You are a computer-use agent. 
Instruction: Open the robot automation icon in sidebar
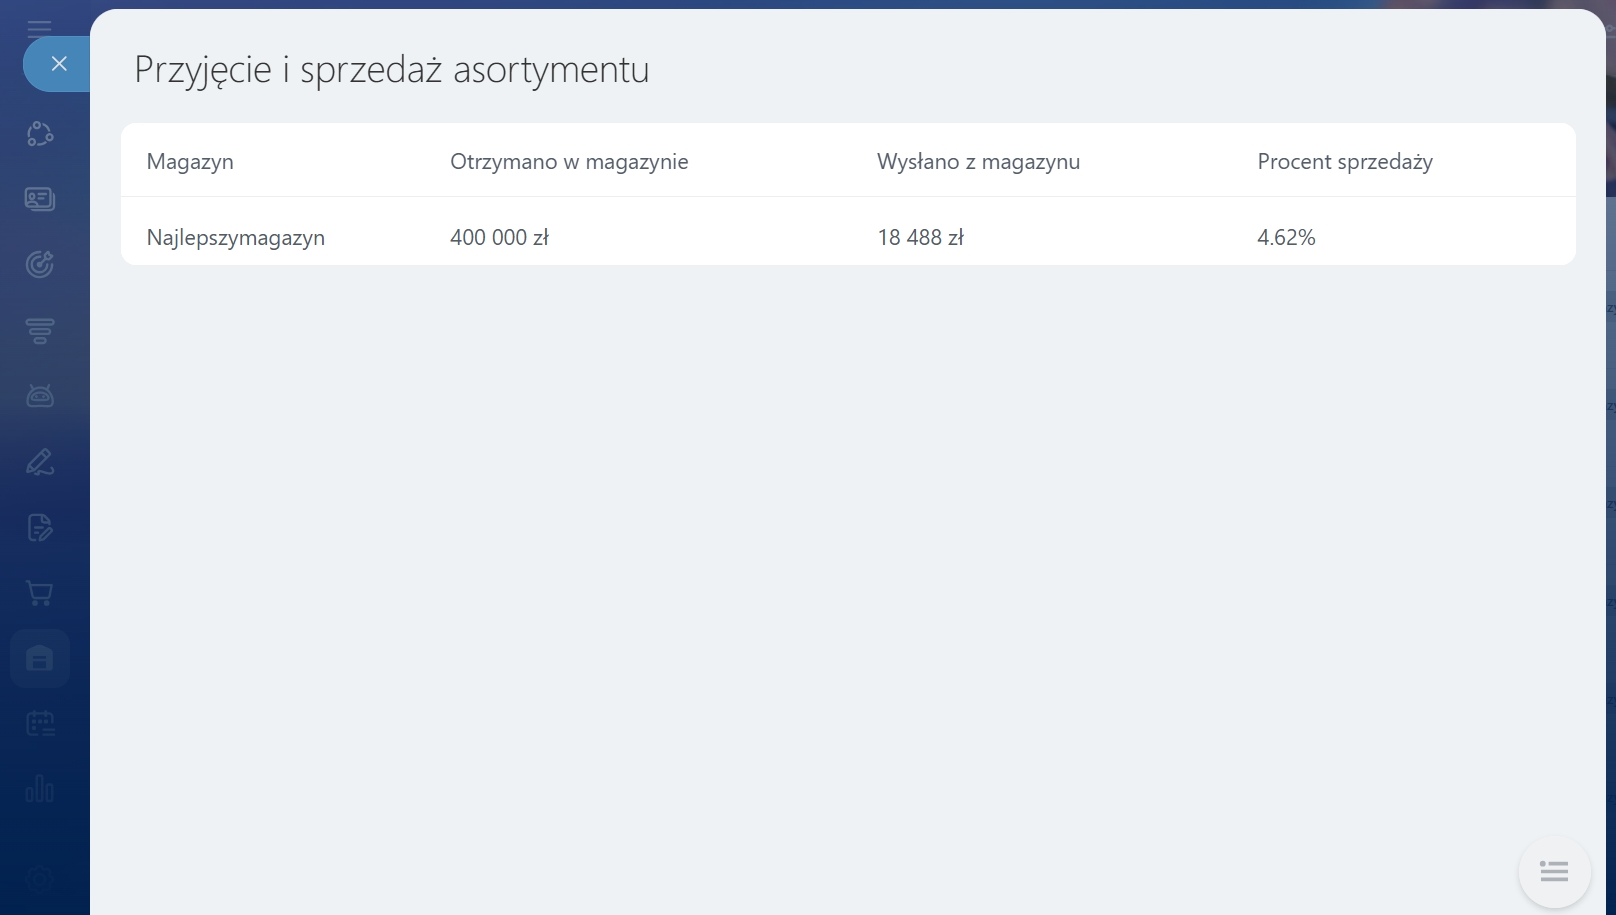(40, 396)
